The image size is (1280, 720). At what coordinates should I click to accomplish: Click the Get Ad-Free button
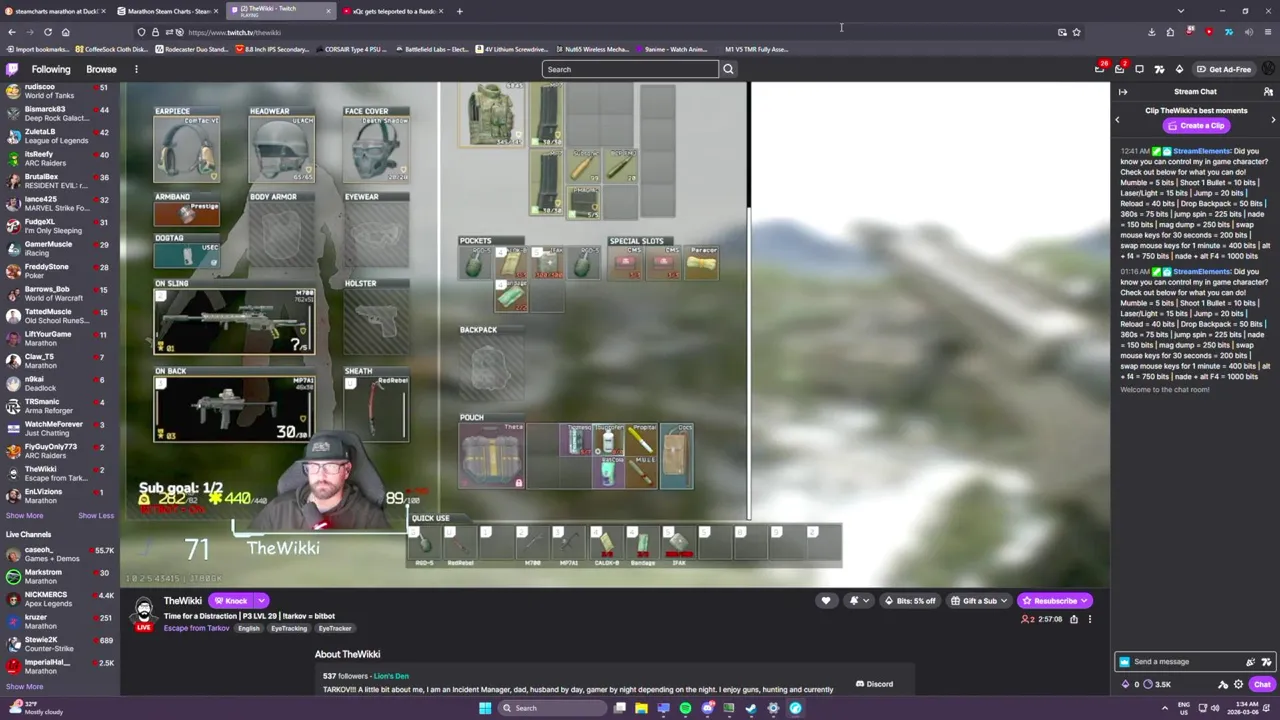1224,69
